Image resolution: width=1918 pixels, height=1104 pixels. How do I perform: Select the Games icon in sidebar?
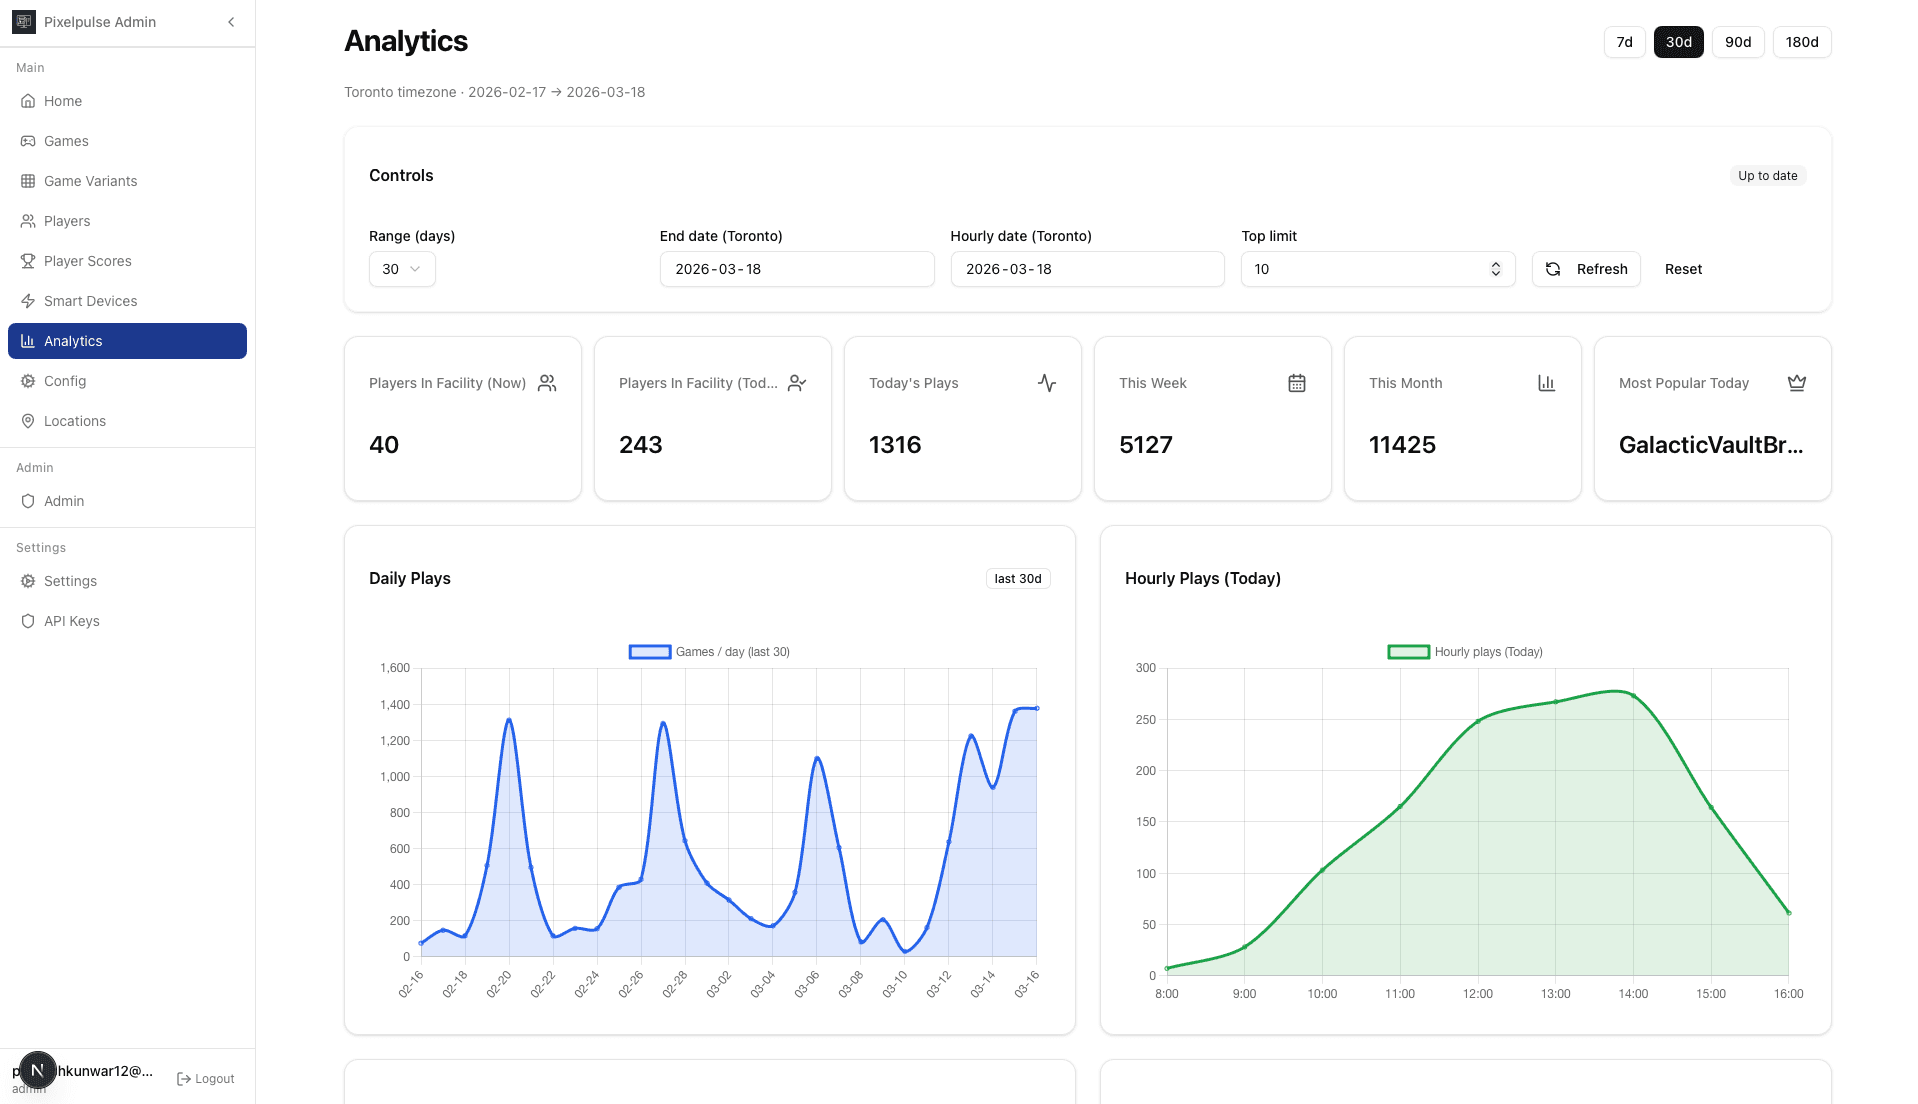(28, 141)
